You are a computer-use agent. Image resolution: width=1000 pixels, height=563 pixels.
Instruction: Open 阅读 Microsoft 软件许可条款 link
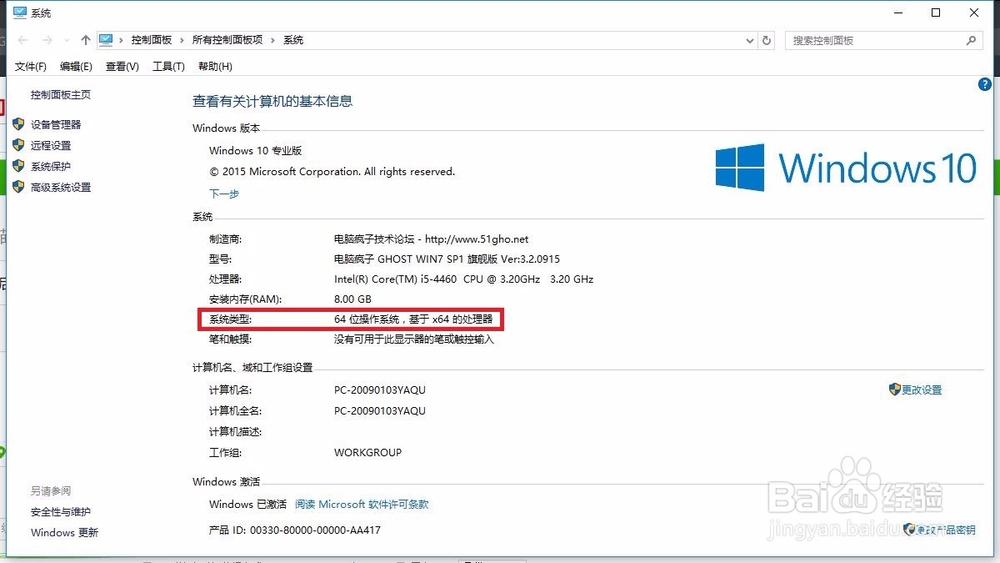pos(362,504)
